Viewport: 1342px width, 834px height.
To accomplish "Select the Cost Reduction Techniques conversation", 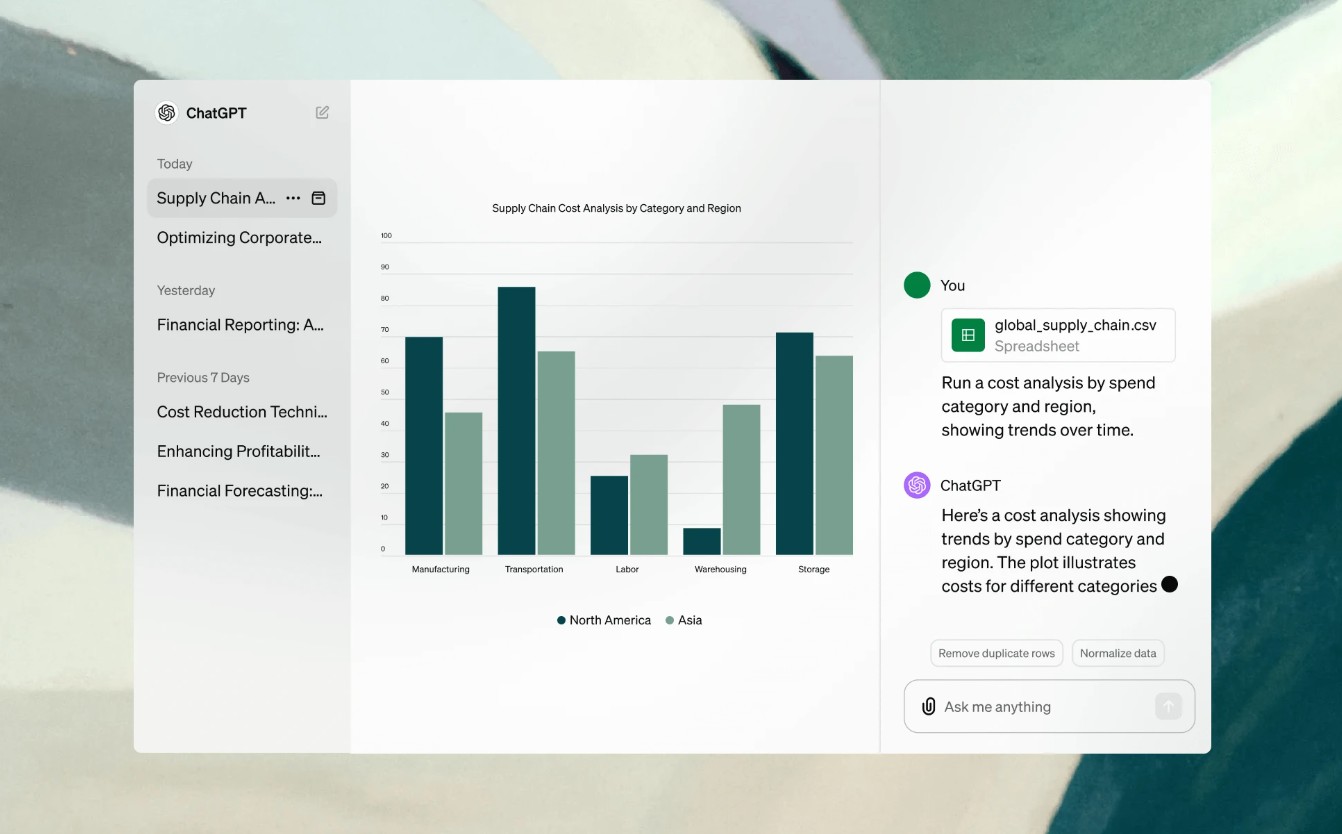I will 241,412.
